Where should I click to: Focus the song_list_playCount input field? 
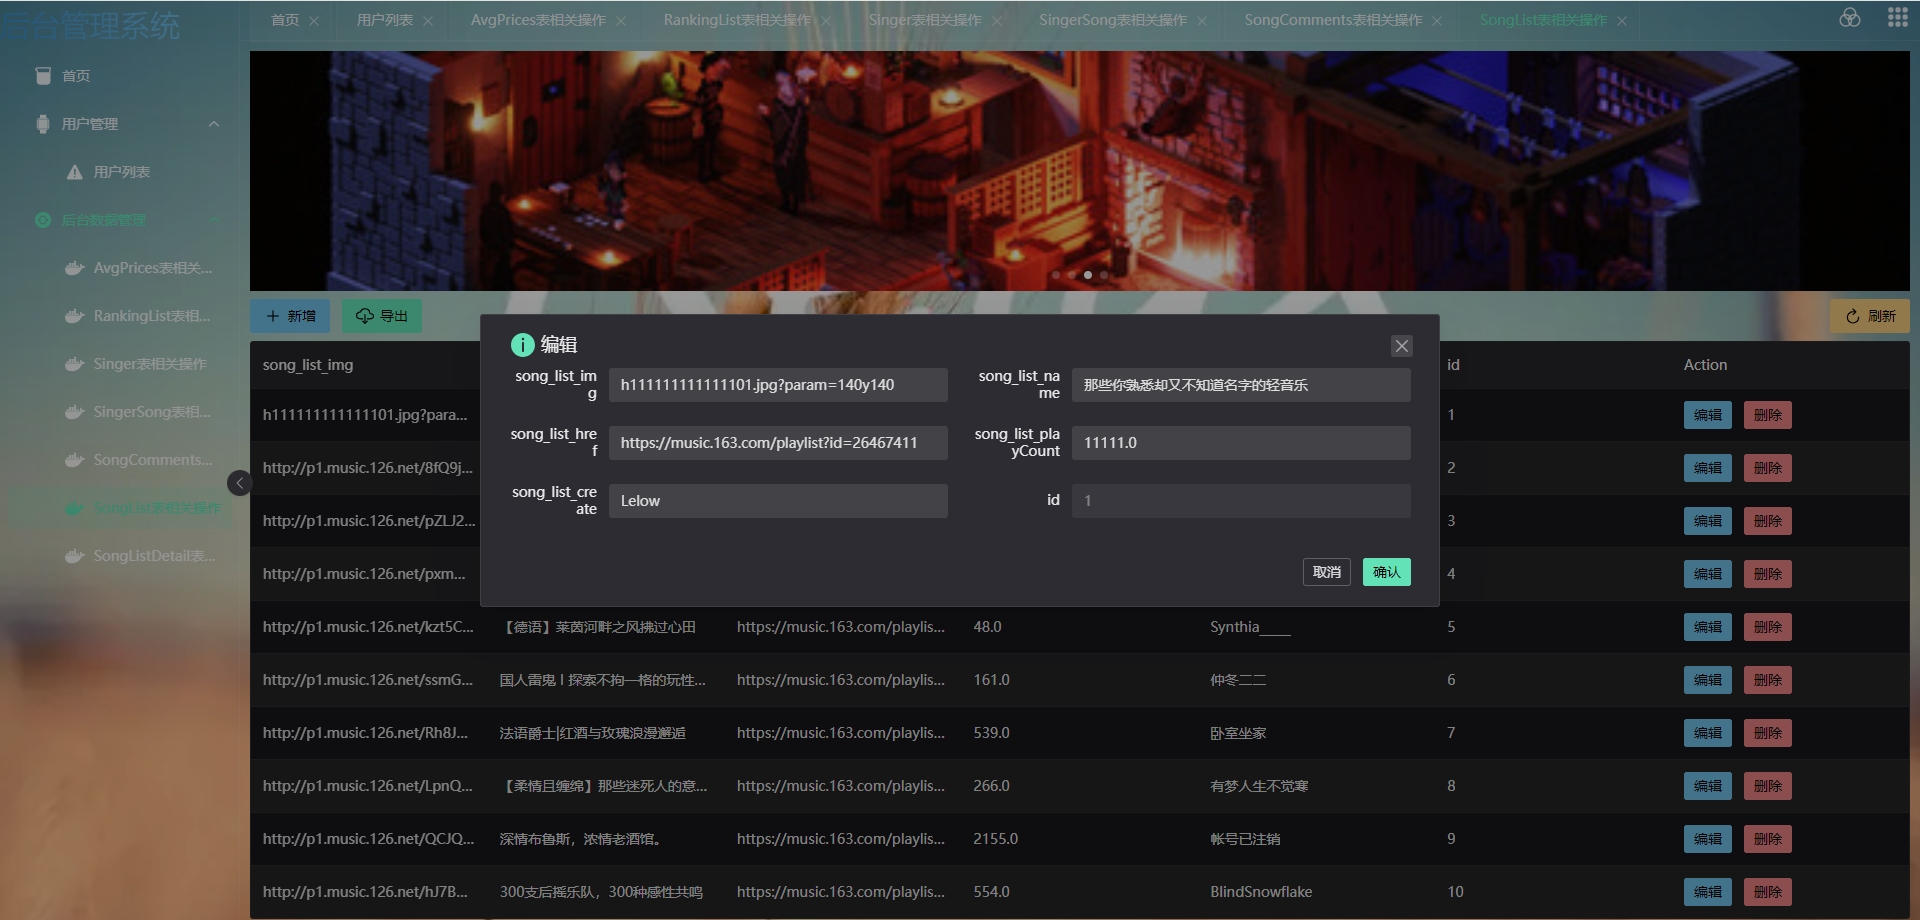pos(1241,443)
